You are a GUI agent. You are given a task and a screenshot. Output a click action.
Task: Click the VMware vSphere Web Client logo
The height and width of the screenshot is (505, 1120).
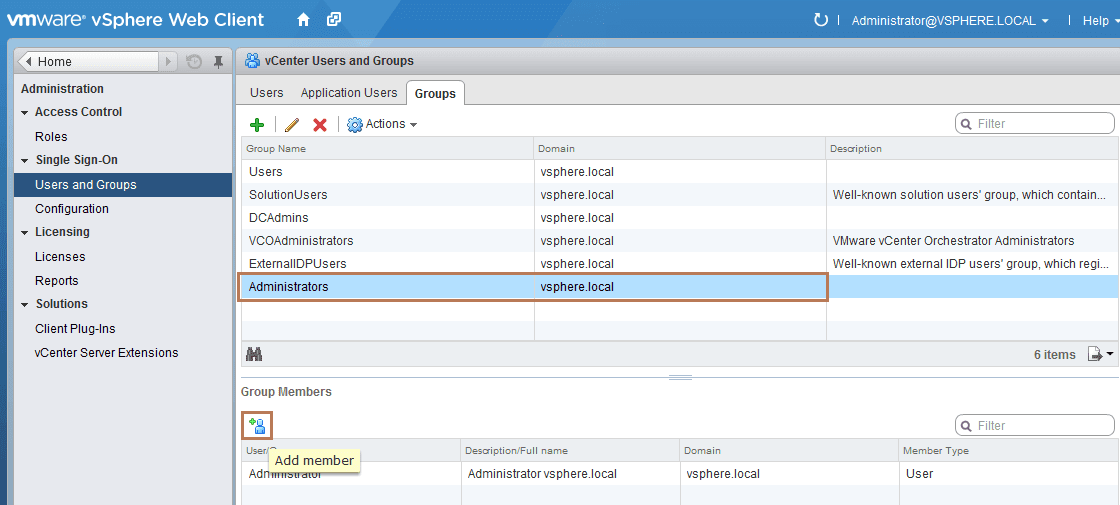click(136, 19)
